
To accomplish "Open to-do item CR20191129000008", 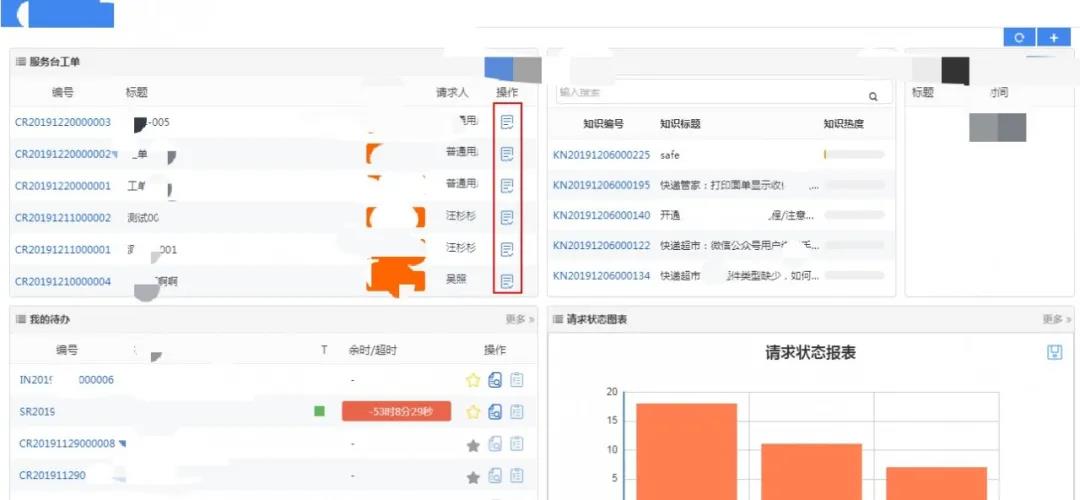I will (x=68, y=444).
